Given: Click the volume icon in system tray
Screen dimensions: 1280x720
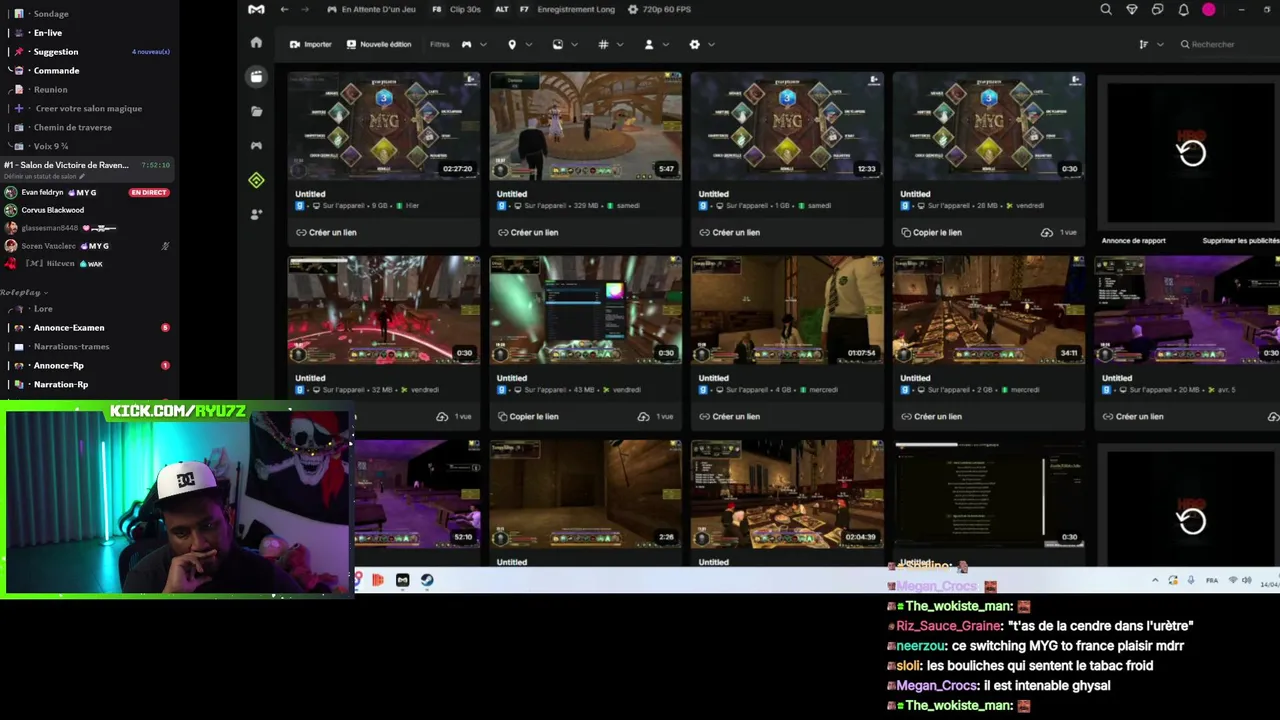Looking at the screenshot, I should click(1246, 580).
